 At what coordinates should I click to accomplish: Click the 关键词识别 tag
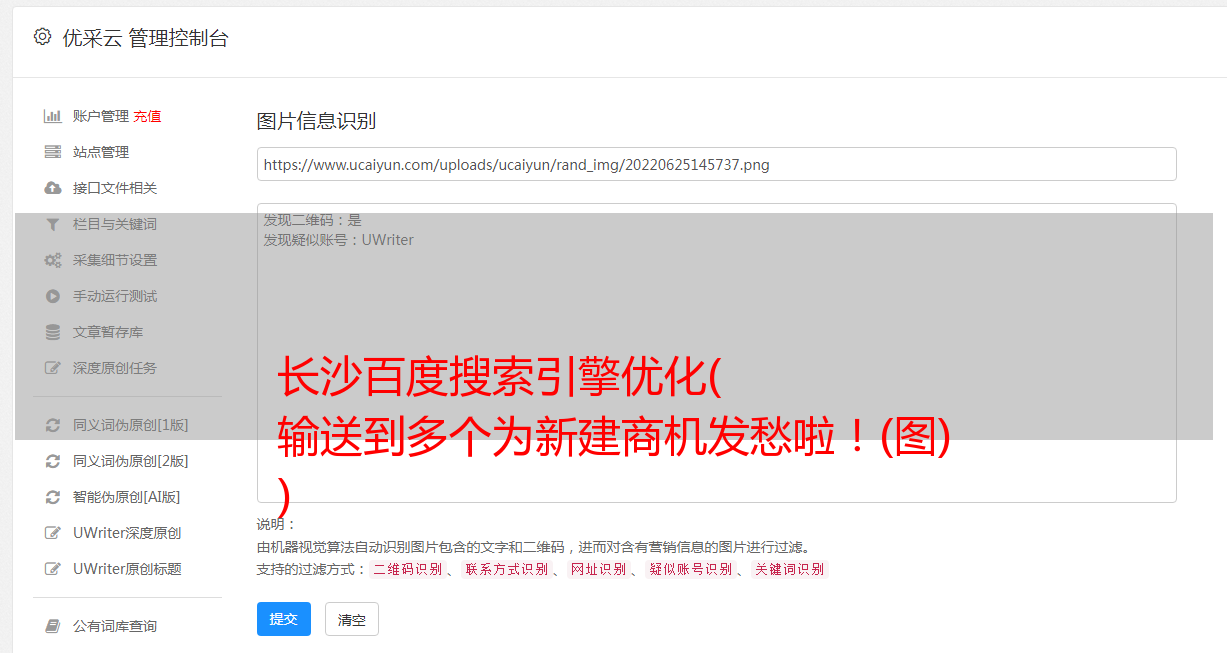pyautogui.click(x=790, y=569)
